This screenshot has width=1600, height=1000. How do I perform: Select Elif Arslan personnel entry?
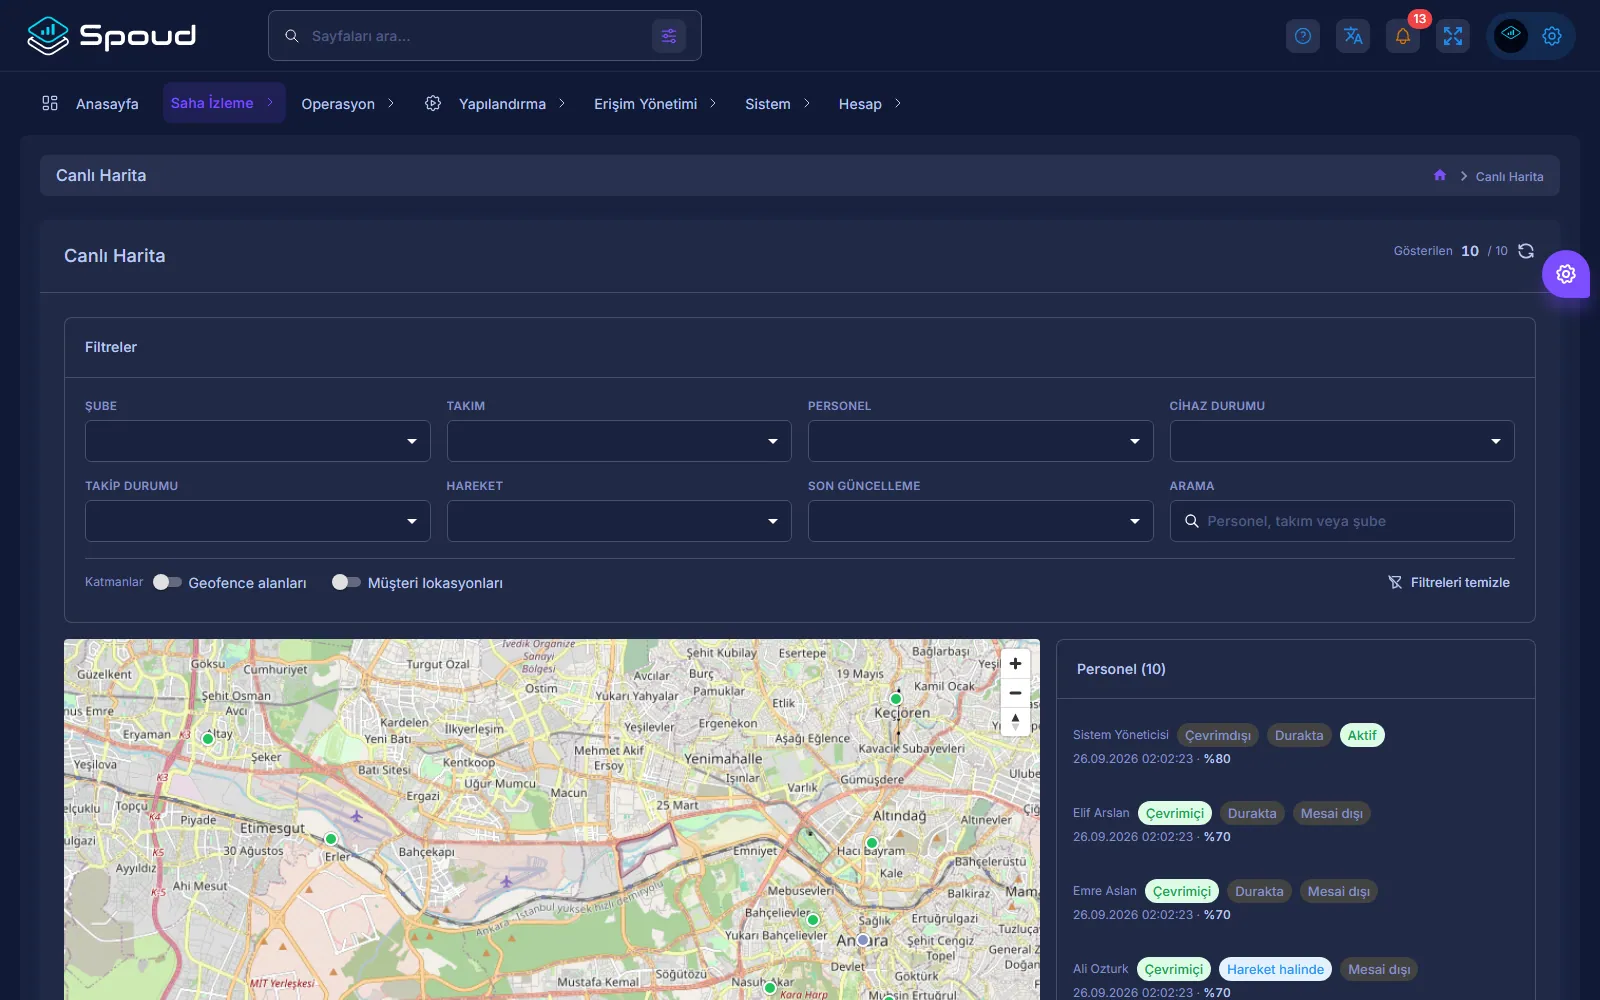coord(1296,824)
